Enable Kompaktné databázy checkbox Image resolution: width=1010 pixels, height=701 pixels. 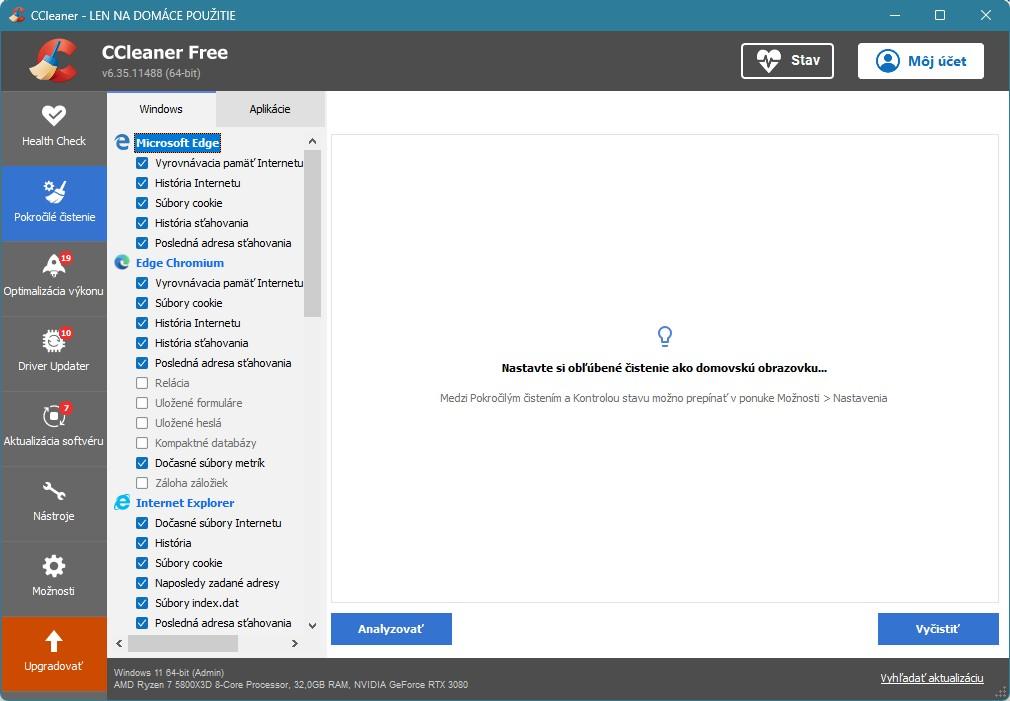[x=142, y=443]
